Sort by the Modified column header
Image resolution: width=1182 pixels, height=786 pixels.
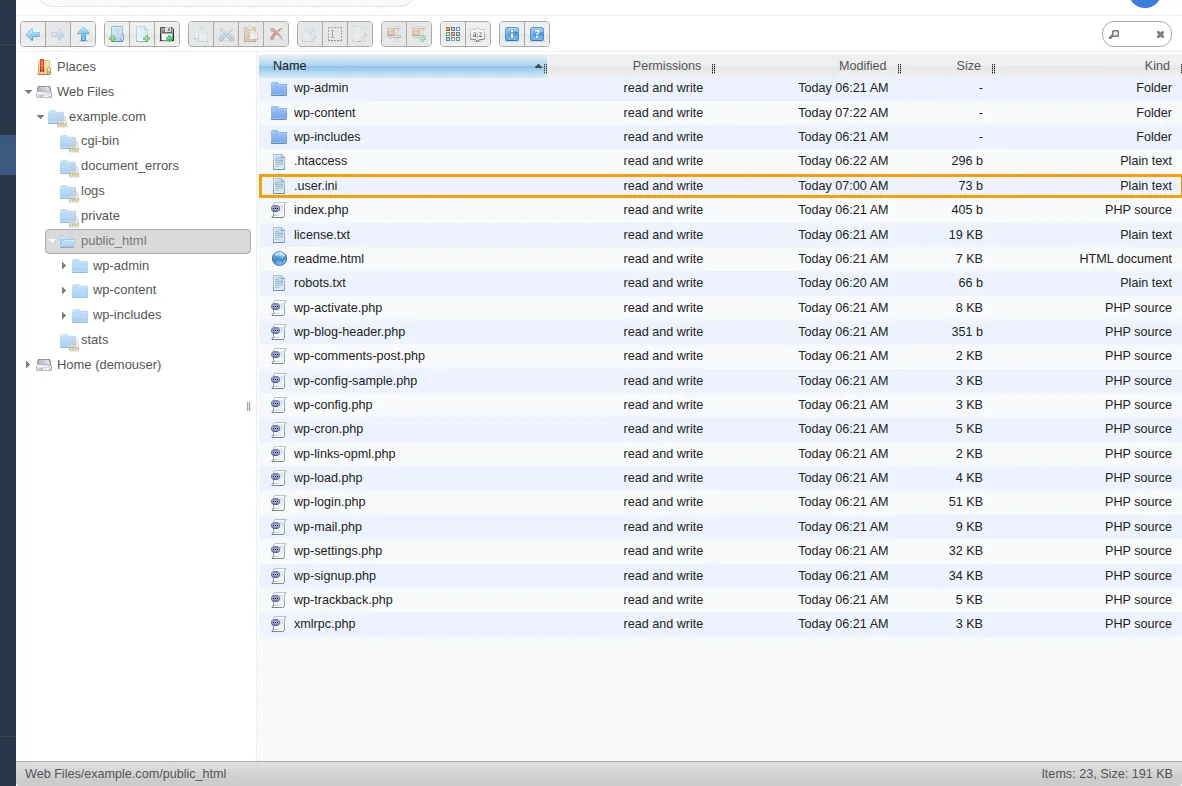tap(862, 66)
